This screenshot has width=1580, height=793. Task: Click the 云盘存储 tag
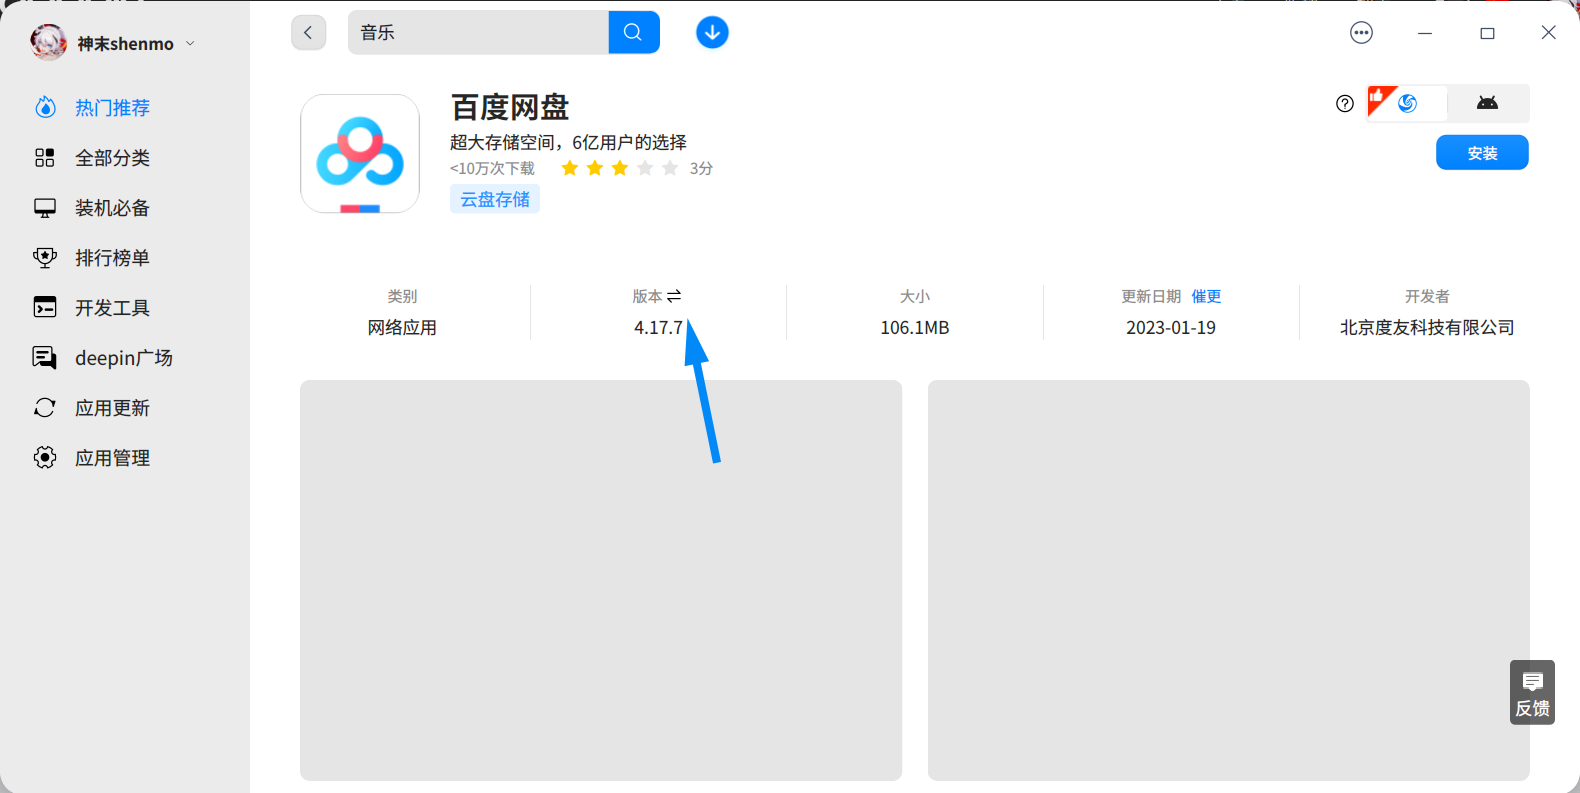tap(495, 199)
